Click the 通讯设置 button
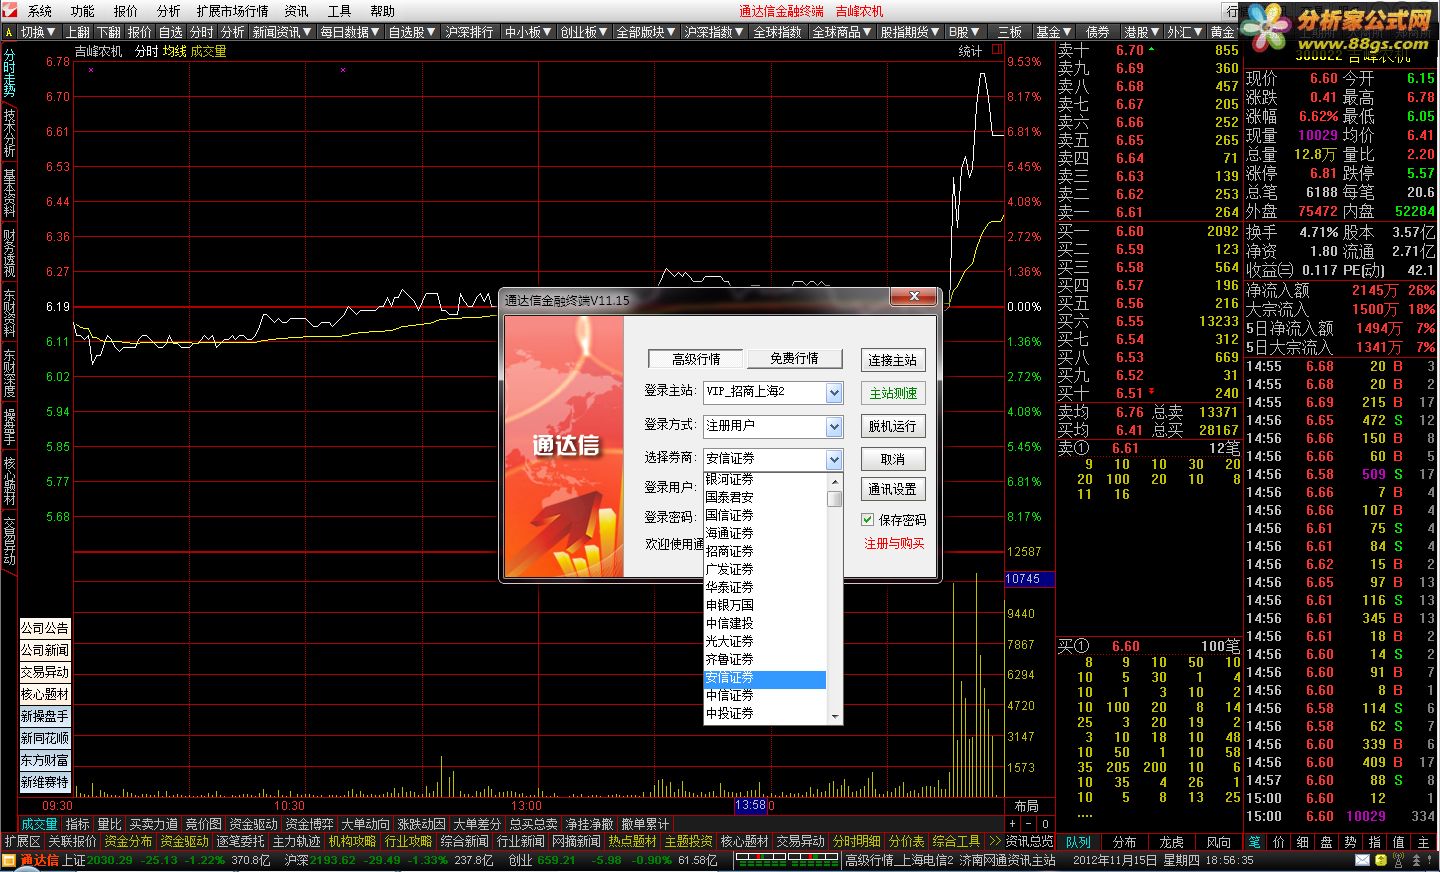Image resolution: width=1440 pixels, height=872 pixels. click(x=893, y=489)
